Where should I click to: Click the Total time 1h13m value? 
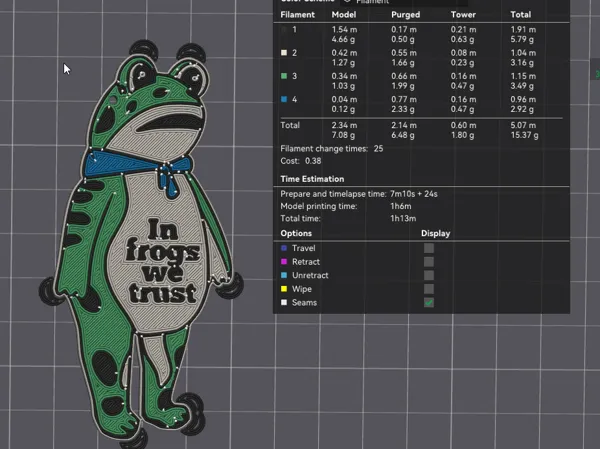tap(403, 219)
